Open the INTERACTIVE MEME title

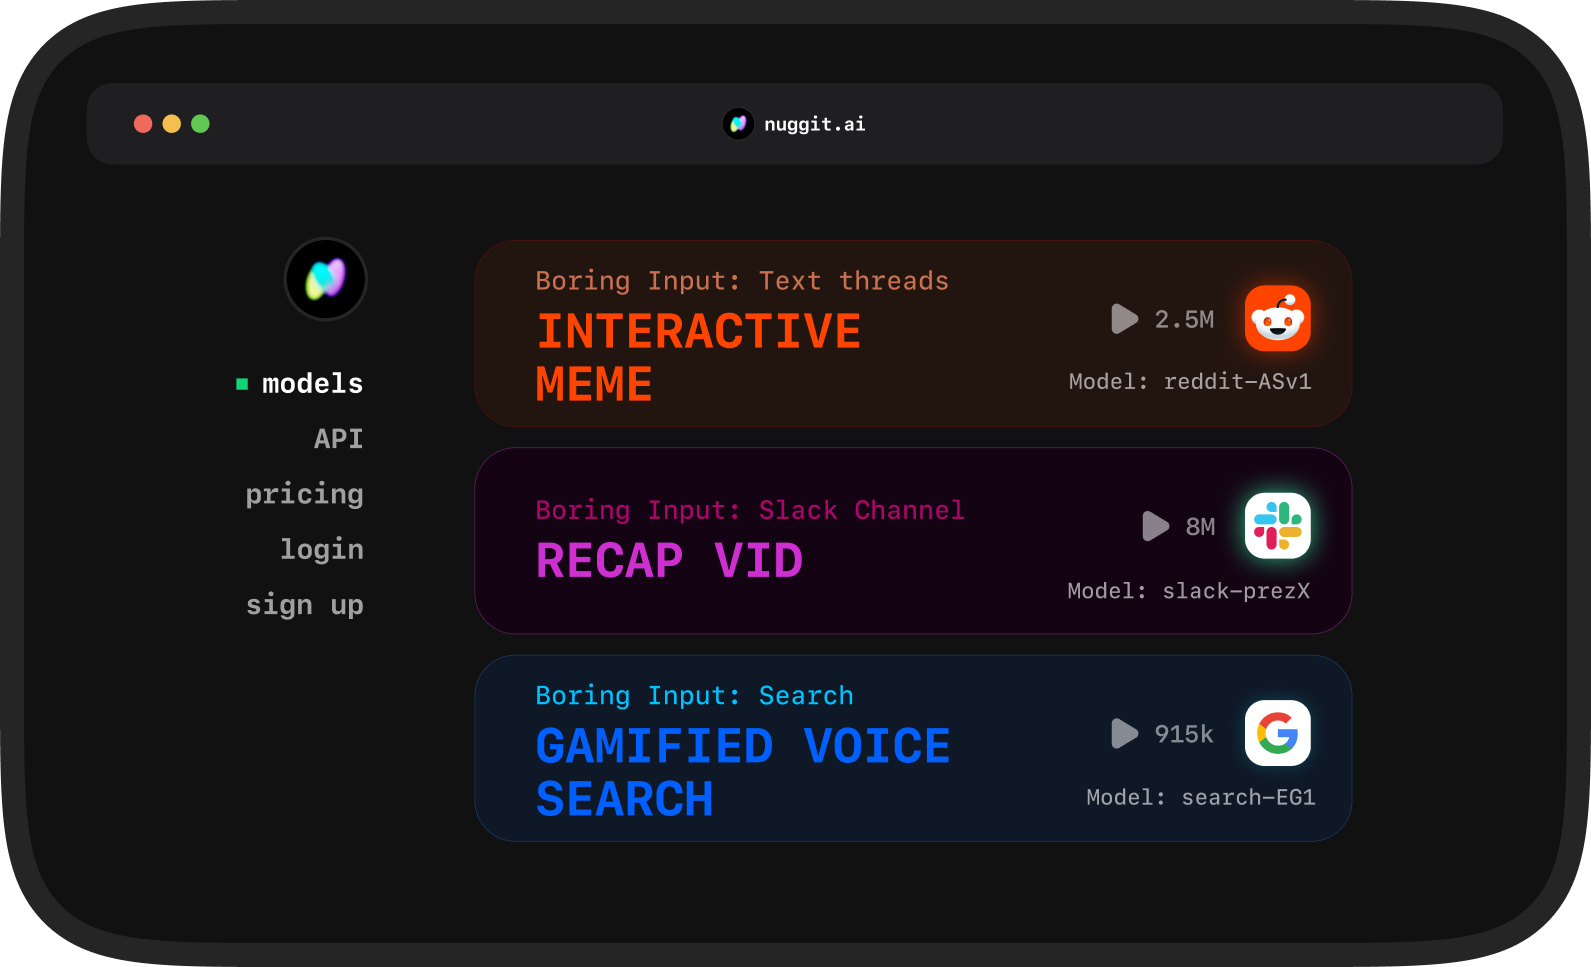click(698, 358)
